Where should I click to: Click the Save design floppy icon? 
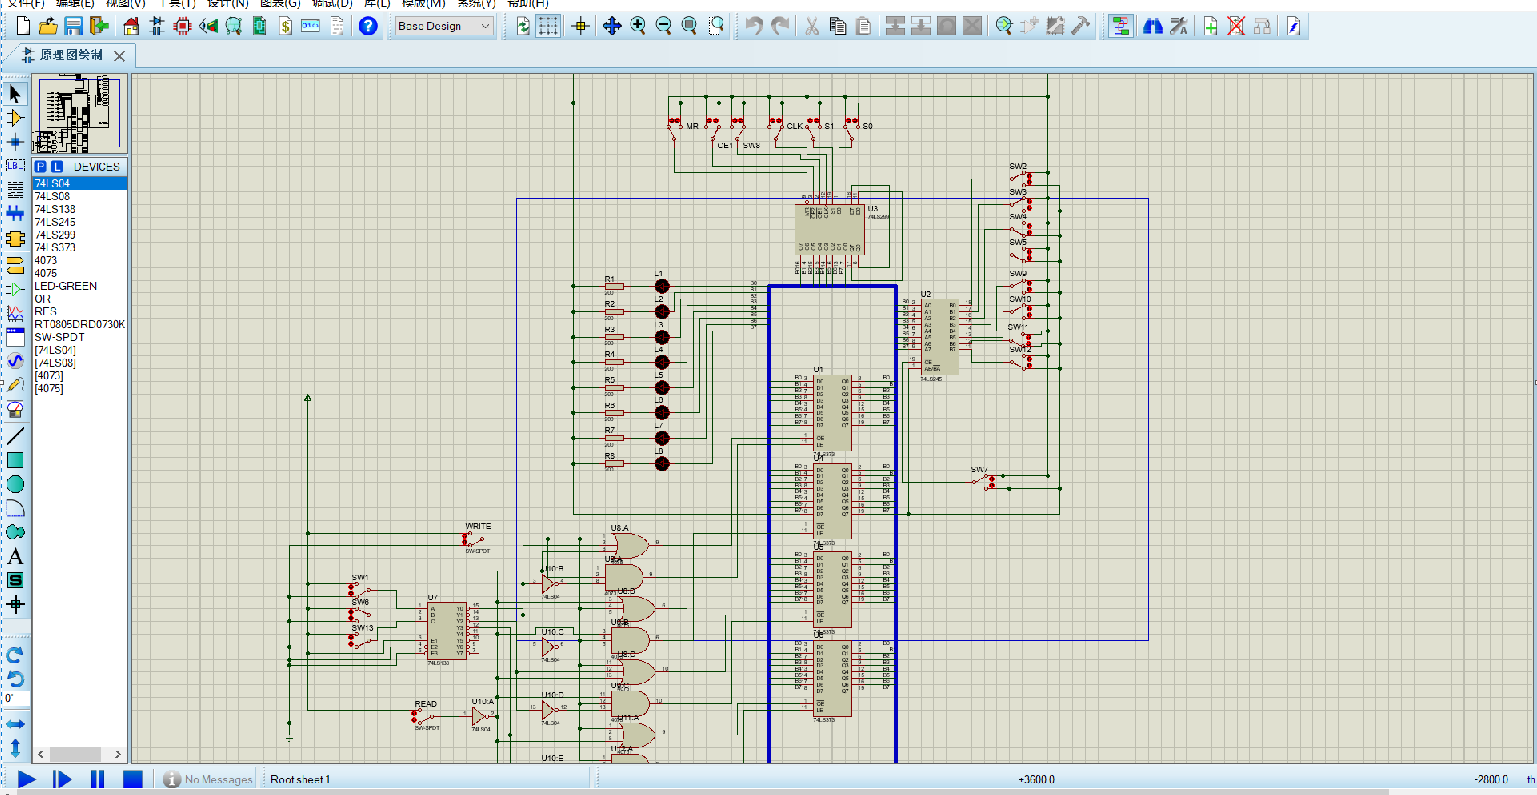coord(74,27)
